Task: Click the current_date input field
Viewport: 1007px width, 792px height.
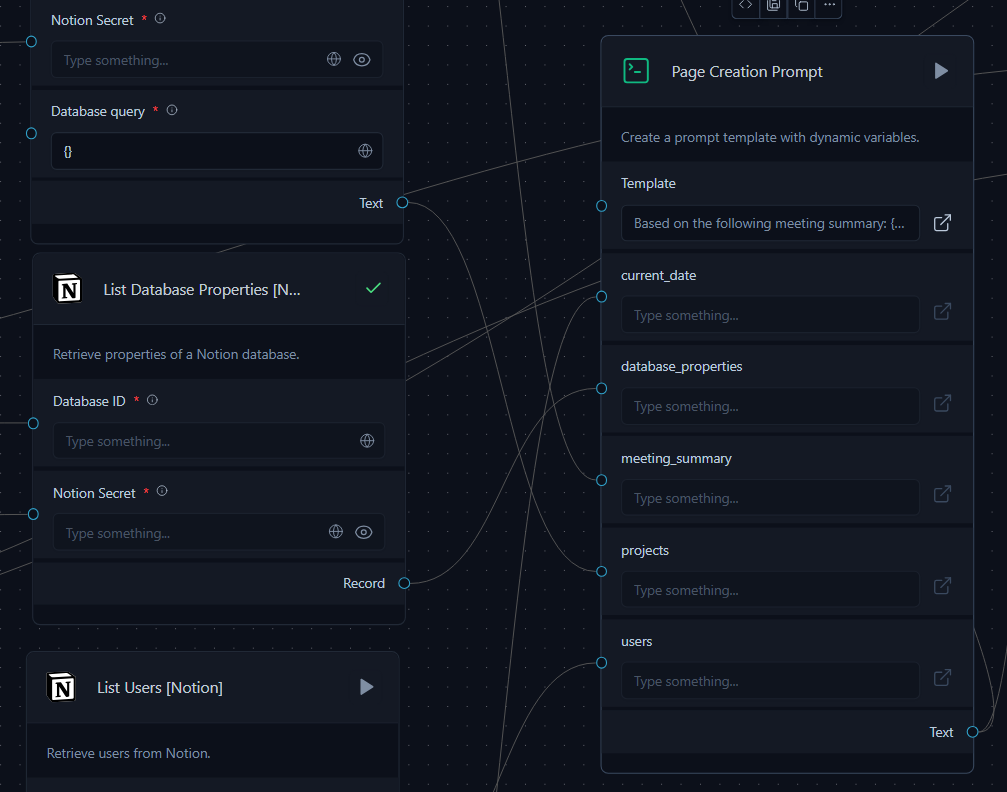Action: pyautogui.click(x=770, y=315)
